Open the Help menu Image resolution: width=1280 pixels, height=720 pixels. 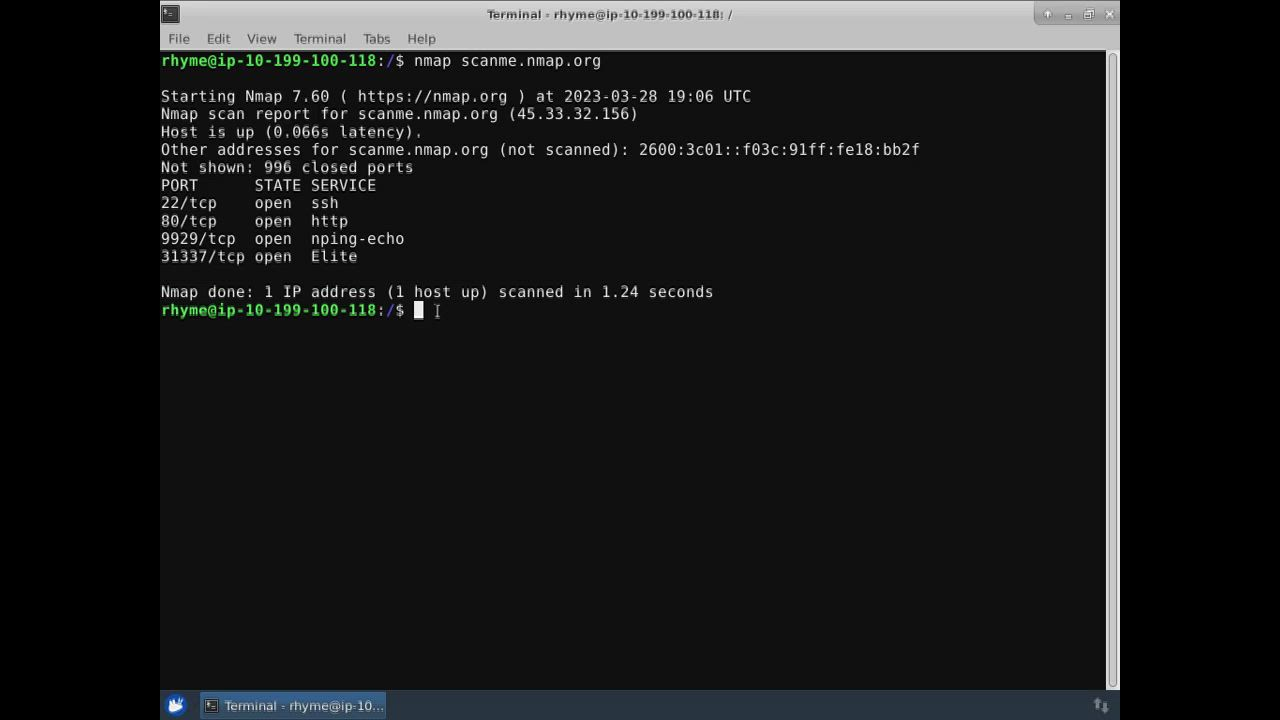pyautogui.click(x=421, y=39)
